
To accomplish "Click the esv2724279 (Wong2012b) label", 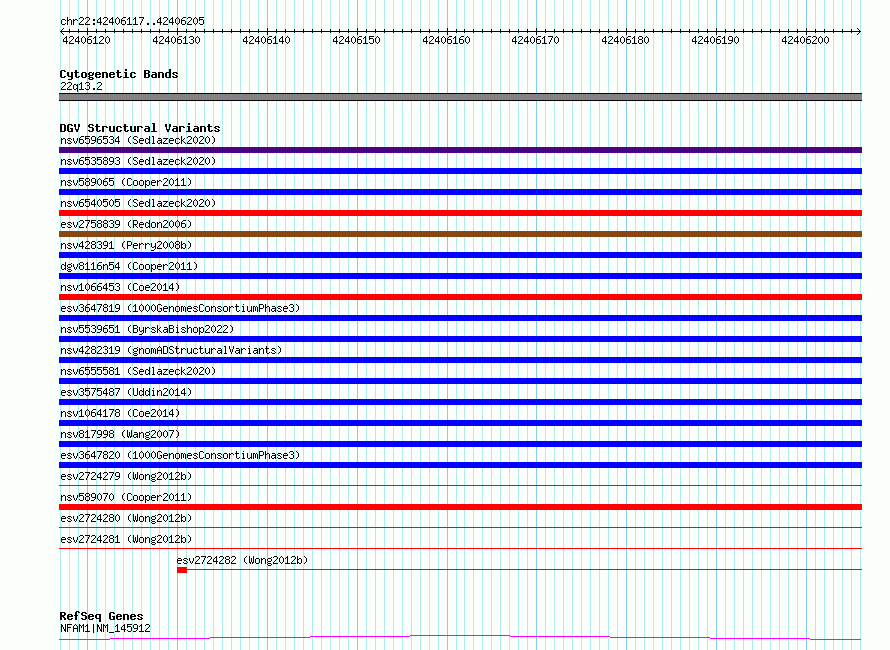I will pos(126,476).
